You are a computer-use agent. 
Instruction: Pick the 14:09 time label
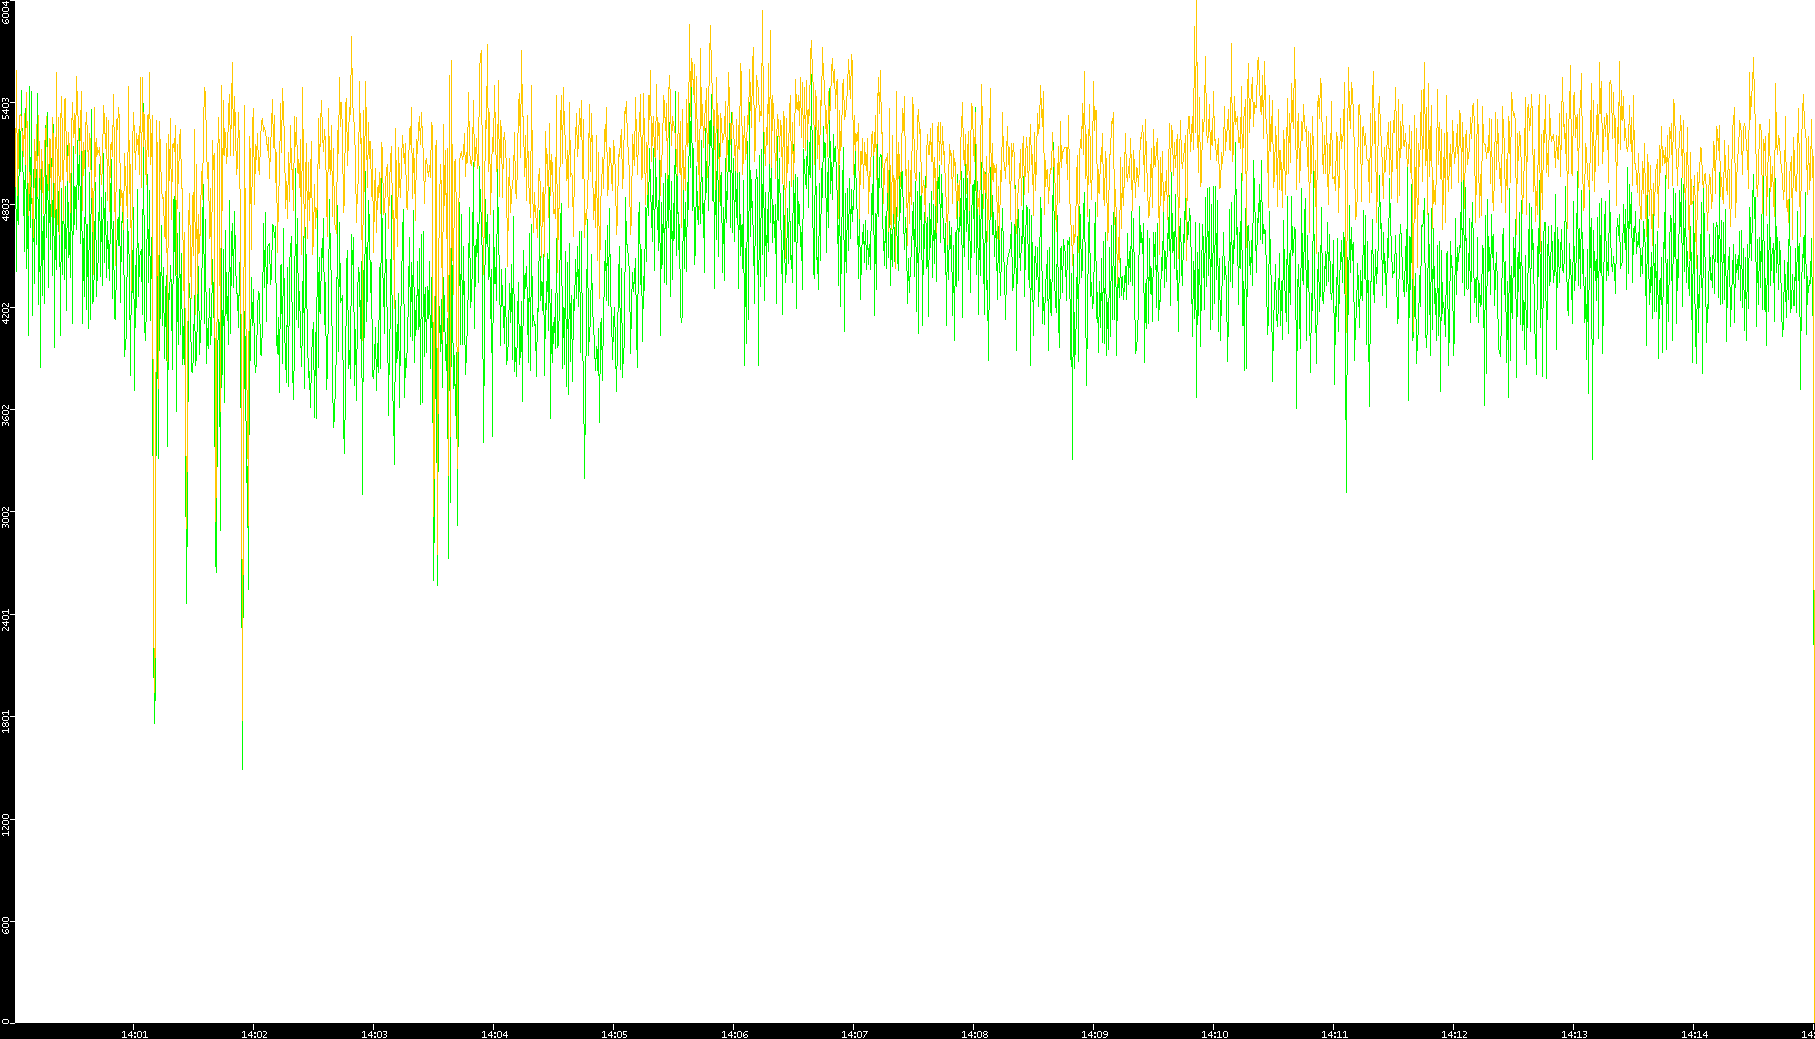point(1094,1034)
